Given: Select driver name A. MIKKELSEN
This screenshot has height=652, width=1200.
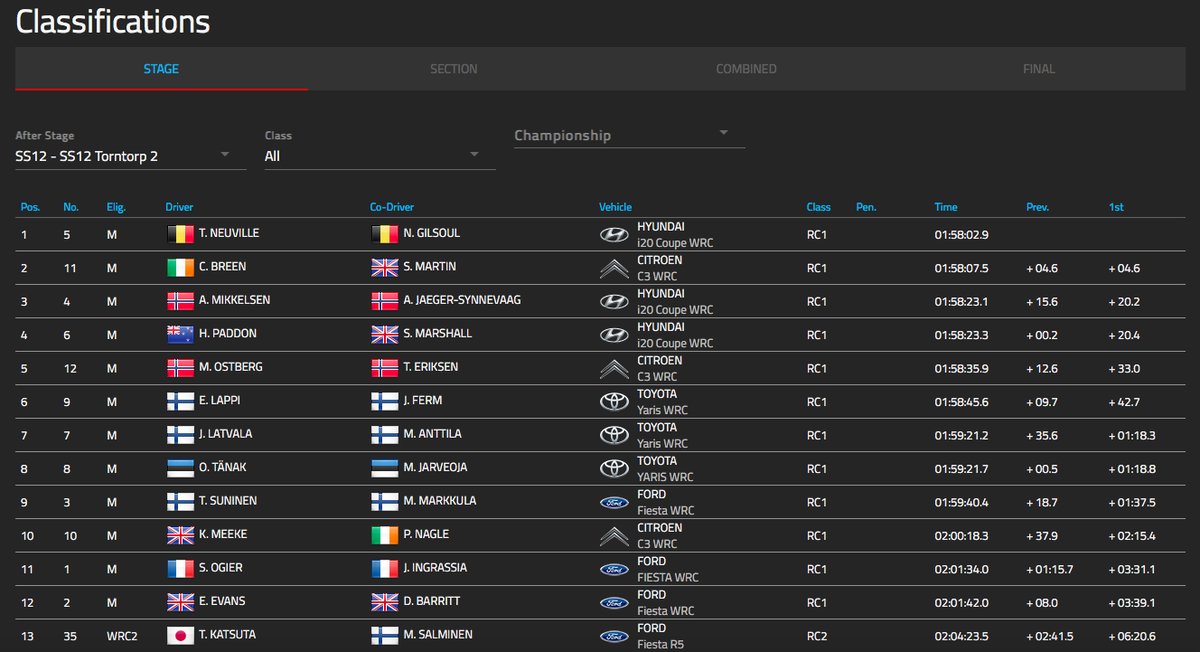Looking at the screenshot, I should click(234, 301).
